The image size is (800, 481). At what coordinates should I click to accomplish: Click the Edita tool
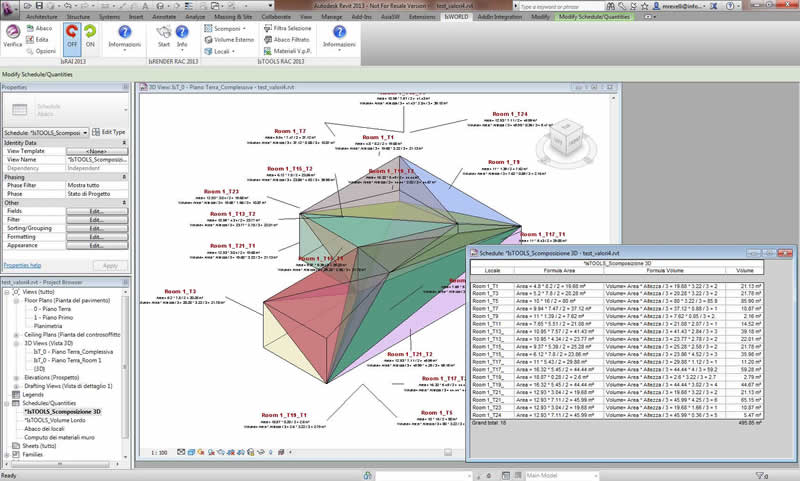[37, 39]
